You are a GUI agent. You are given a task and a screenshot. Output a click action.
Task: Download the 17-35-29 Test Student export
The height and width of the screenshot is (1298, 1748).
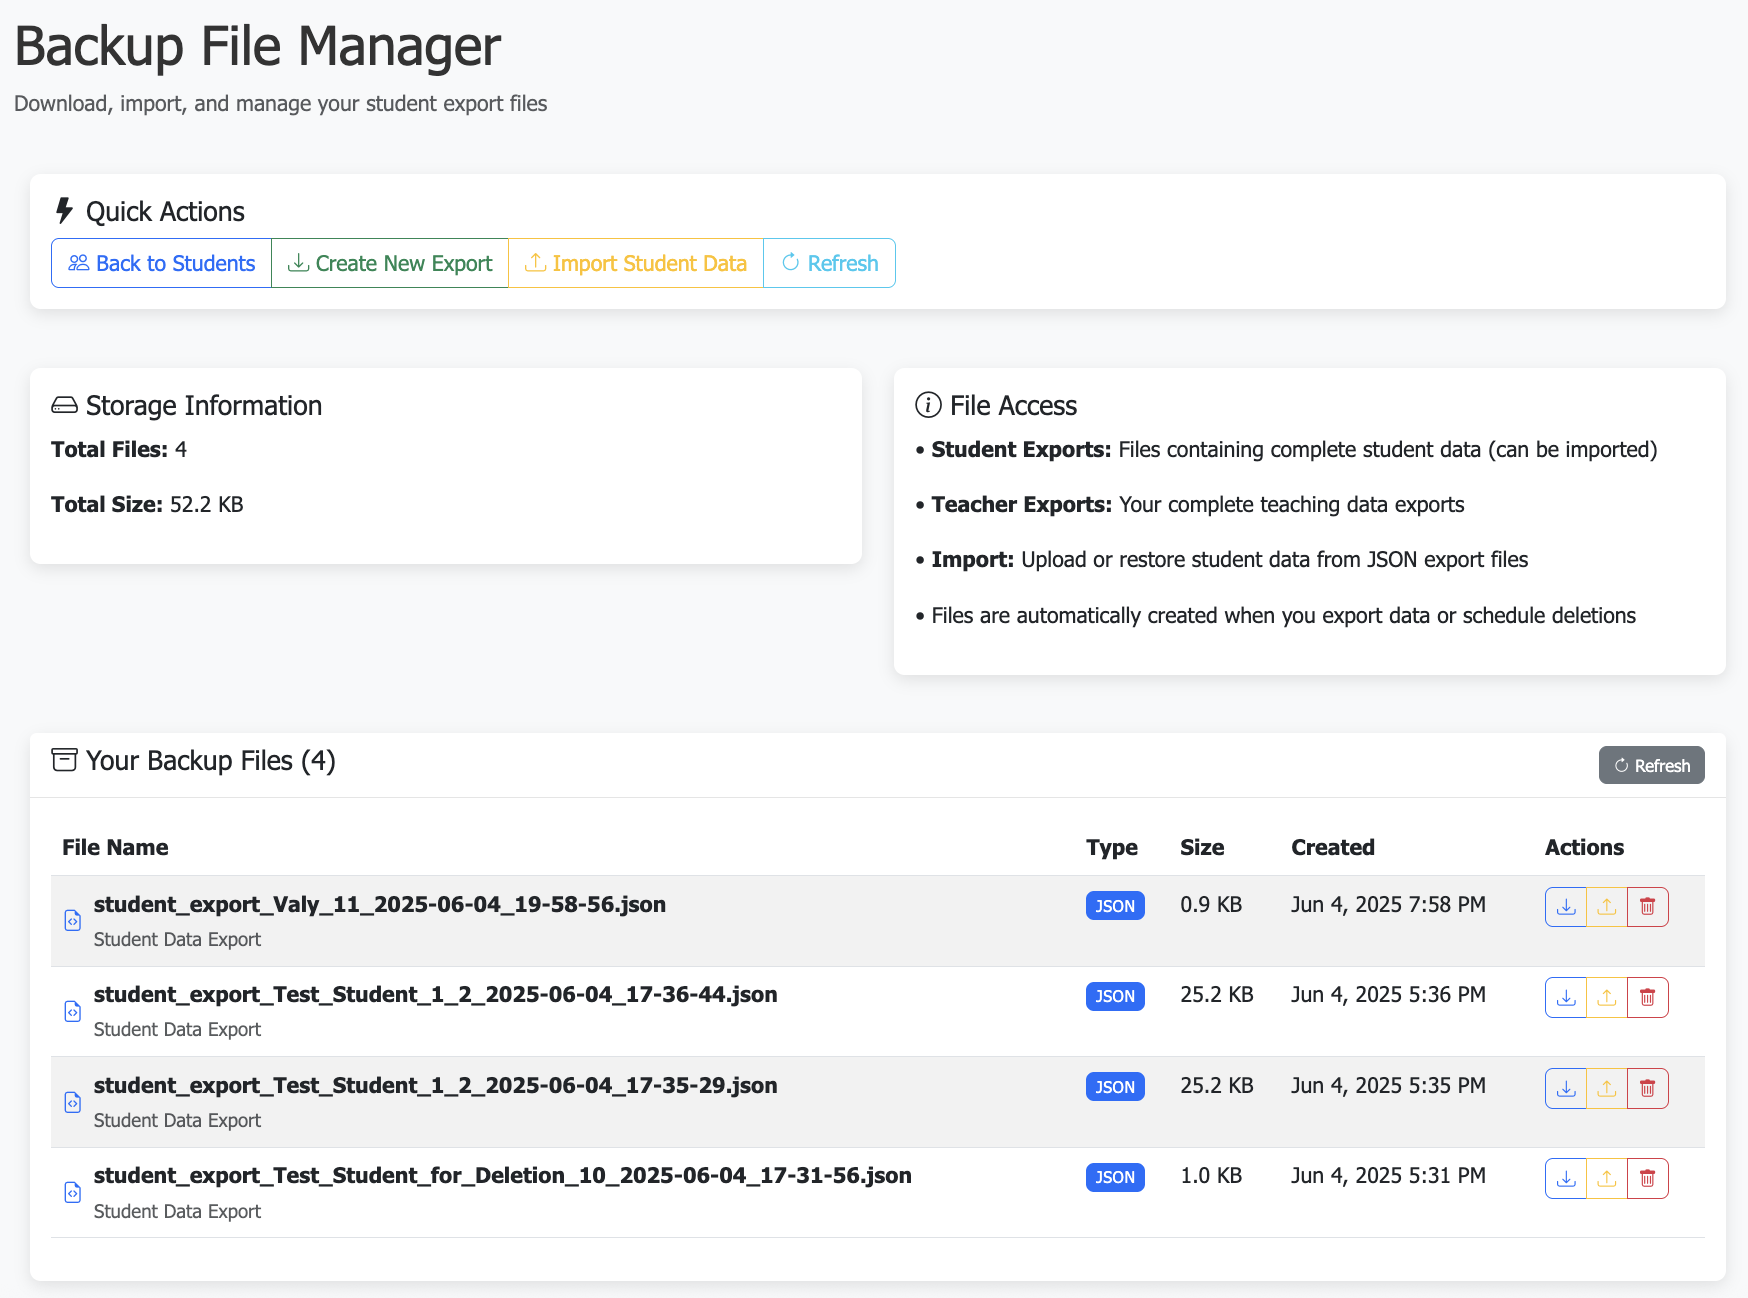point(1566,1088)
